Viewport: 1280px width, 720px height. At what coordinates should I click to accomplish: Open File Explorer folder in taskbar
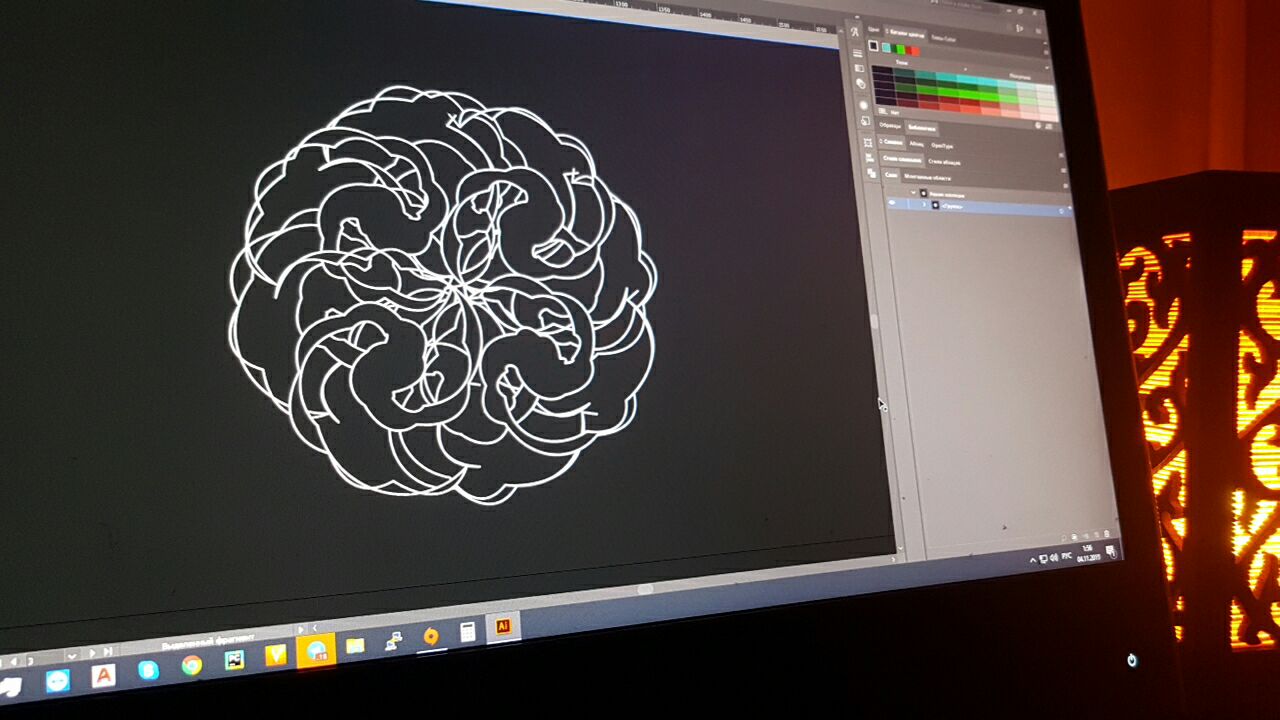click(x=355, y=646)
